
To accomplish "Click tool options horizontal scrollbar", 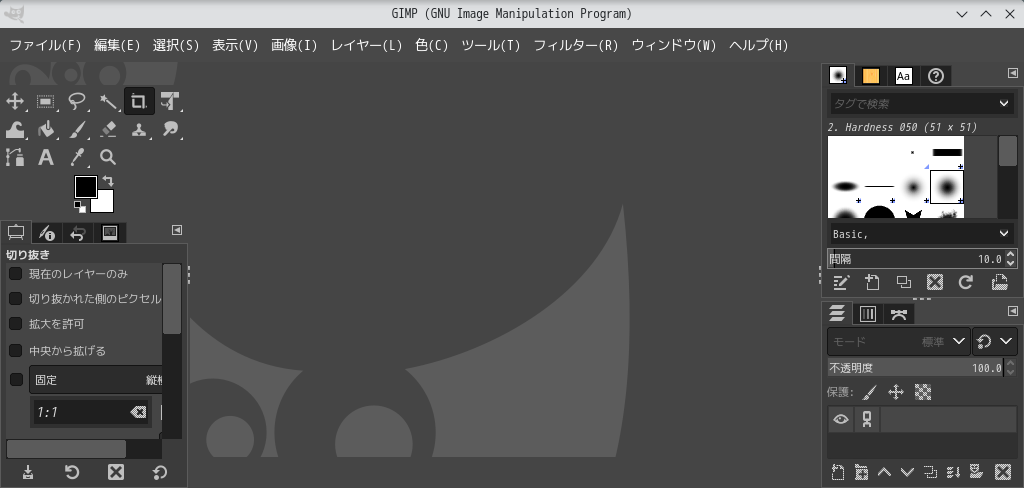I will pyautogui.click(x=66, y=449).
